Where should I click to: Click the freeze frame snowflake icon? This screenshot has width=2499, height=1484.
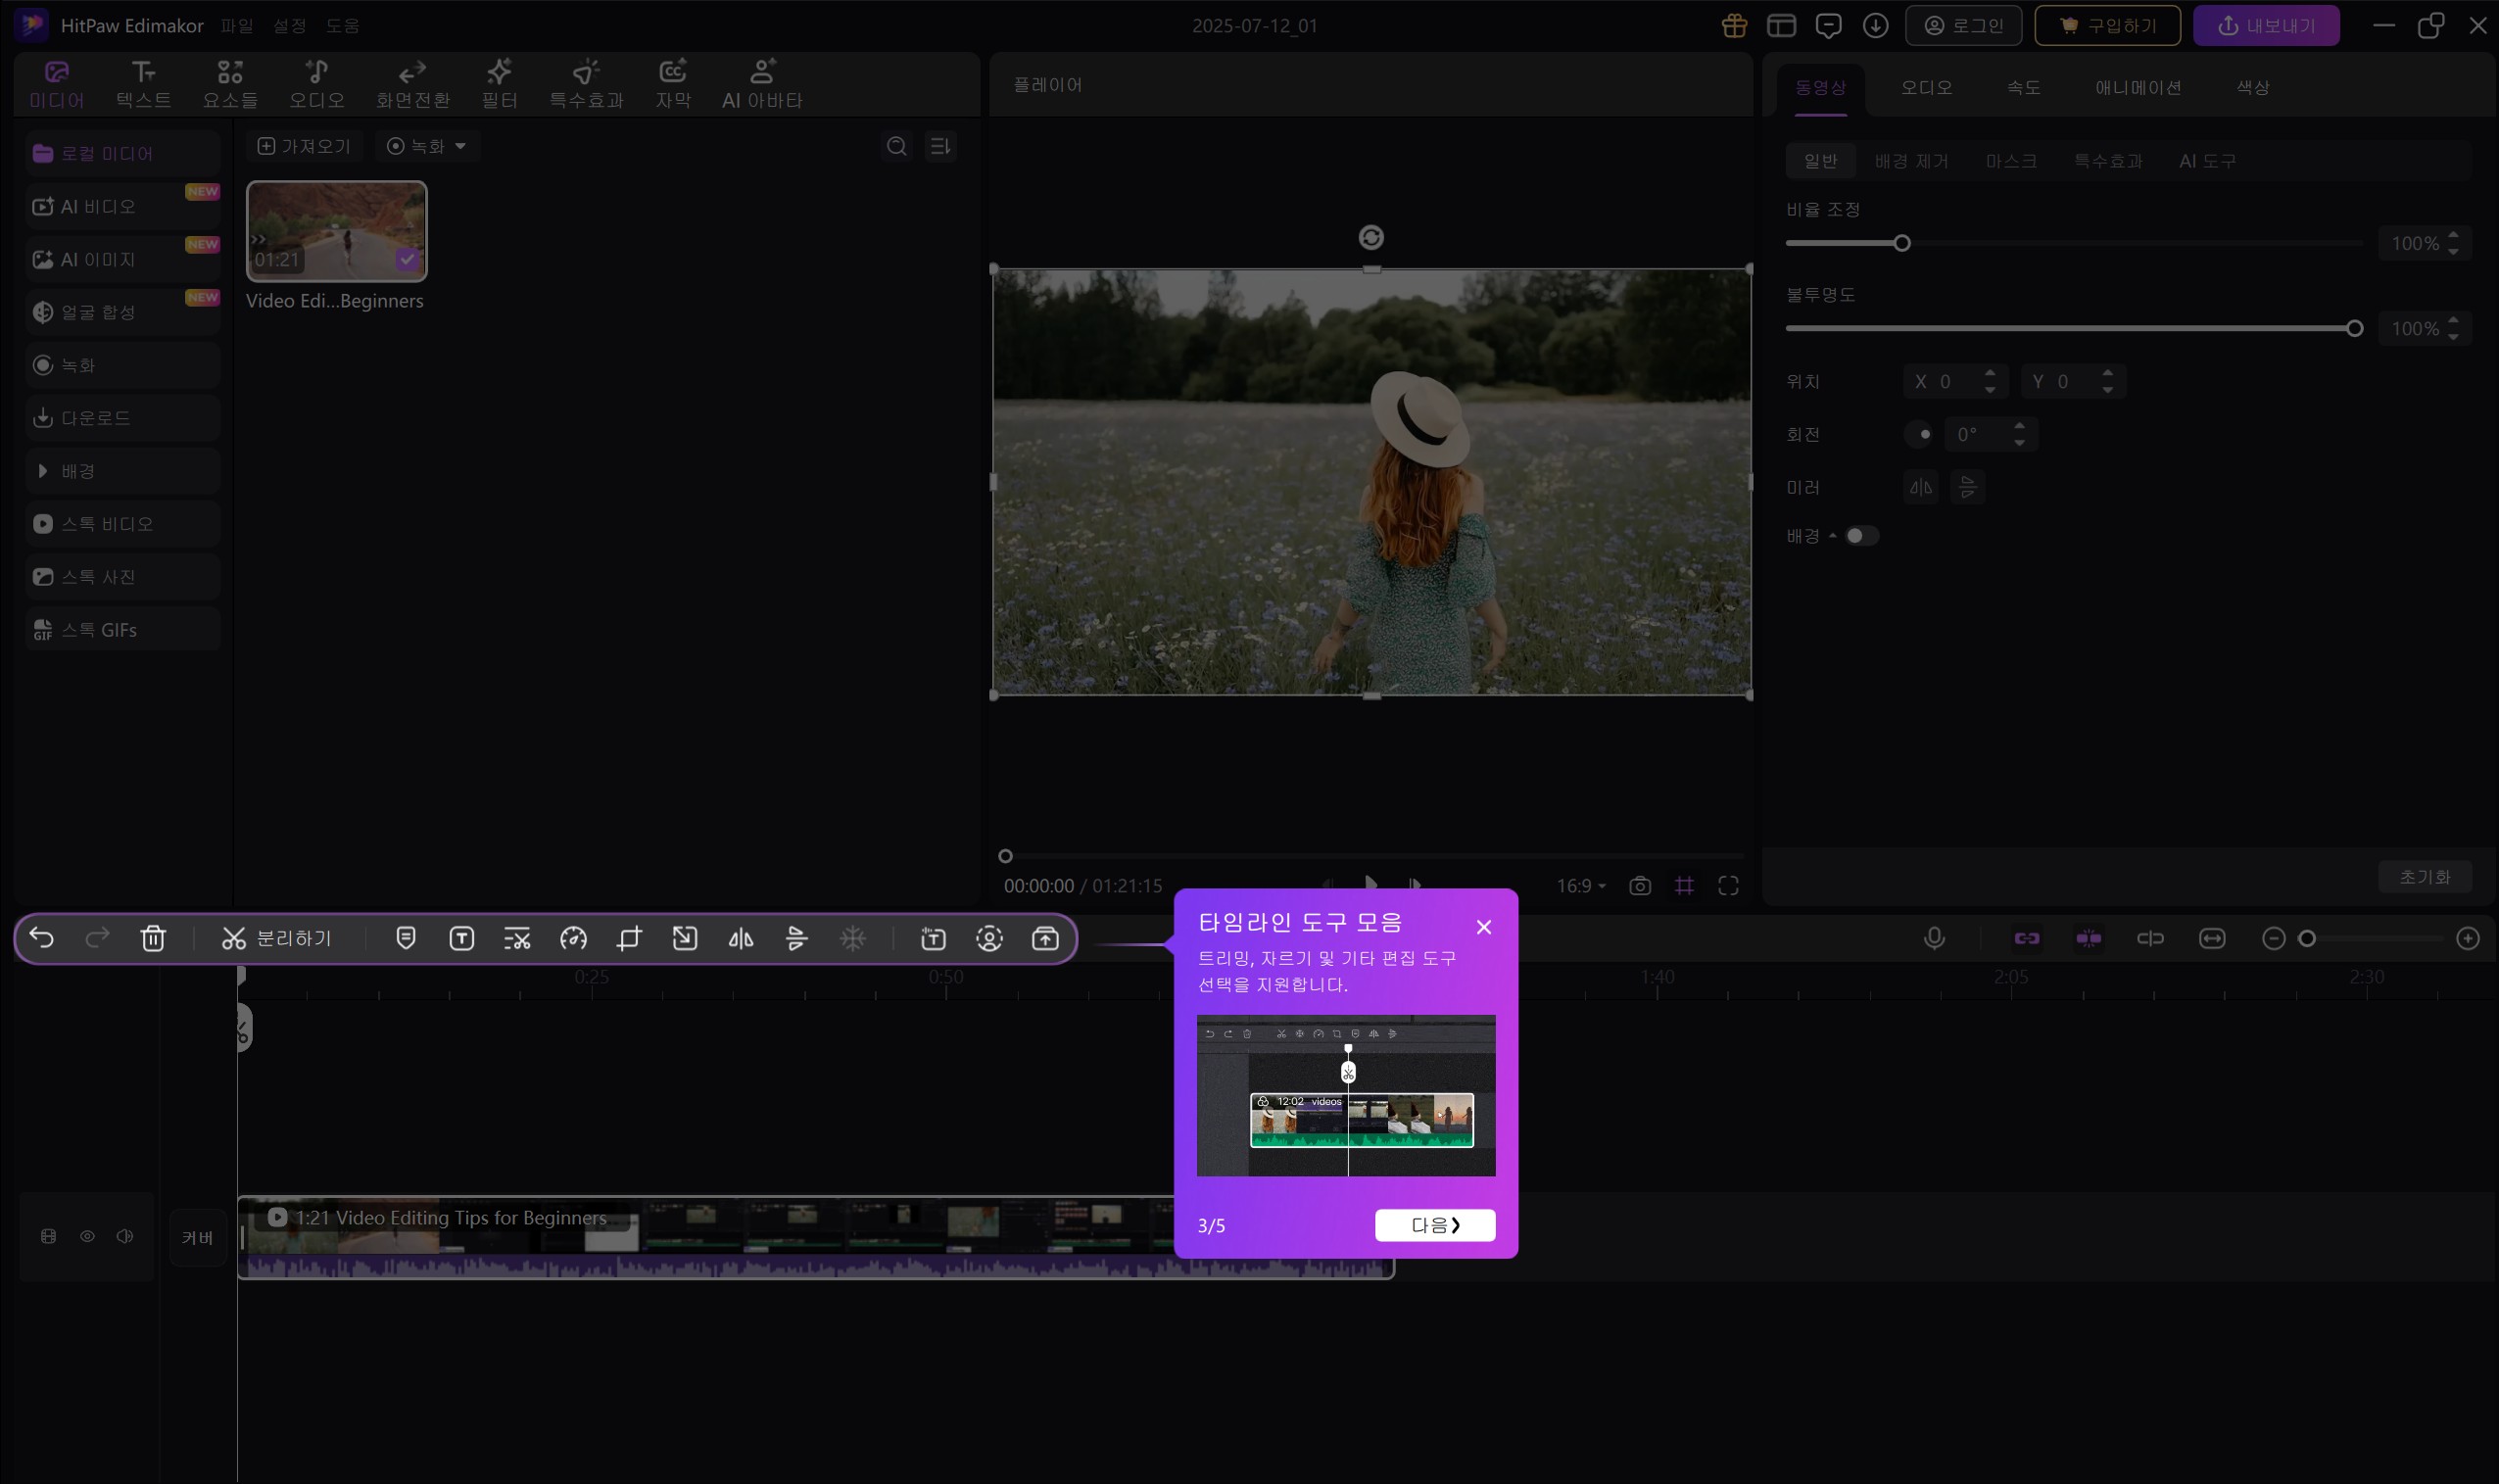coord(853,938)
